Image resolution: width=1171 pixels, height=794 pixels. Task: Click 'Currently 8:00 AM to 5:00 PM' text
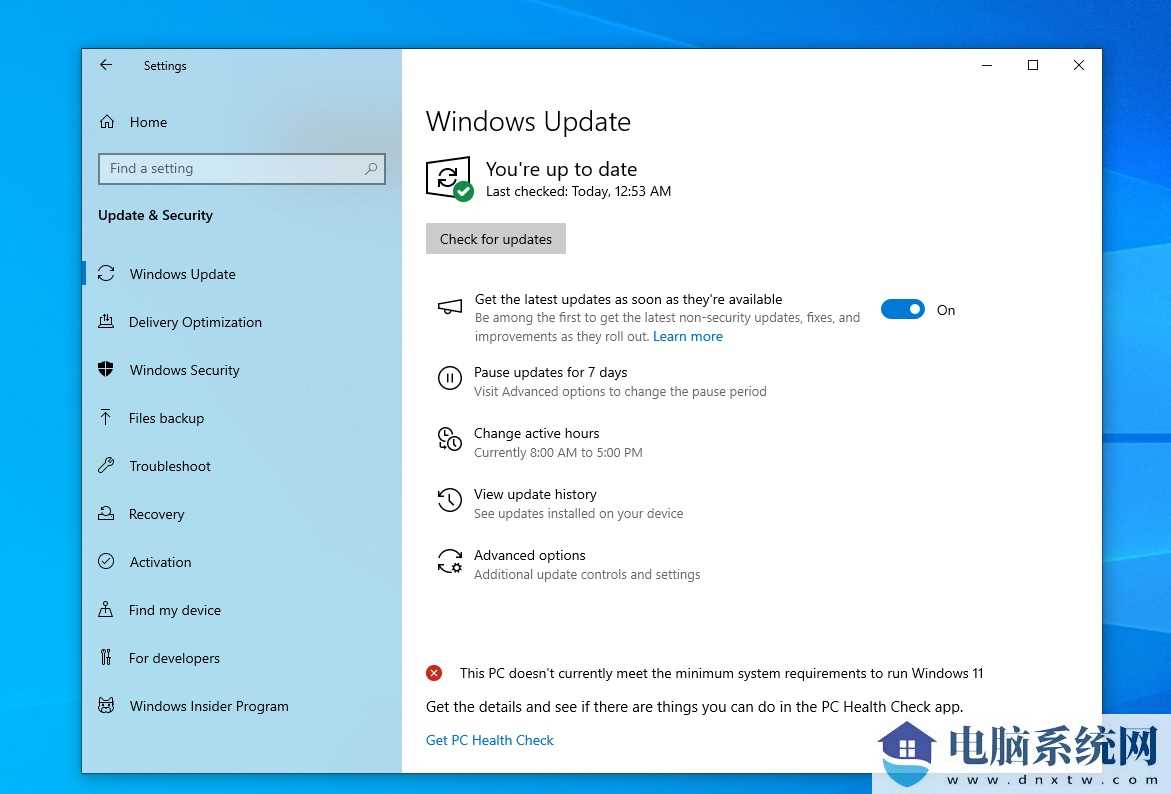558,453
